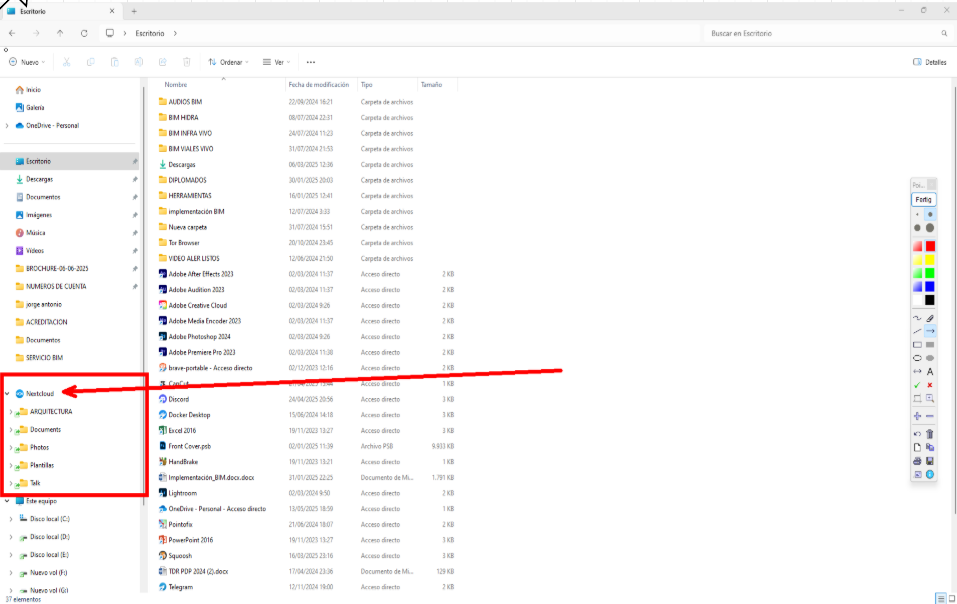
Task: Expand Disco local (C:) drive node
Action: pos(11,519)
